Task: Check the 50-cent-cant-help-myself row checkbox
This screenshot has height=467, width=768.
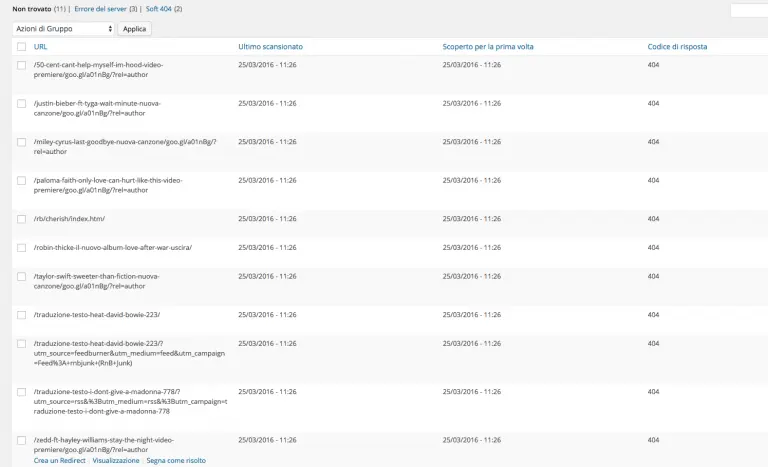Action: point(21,65)
